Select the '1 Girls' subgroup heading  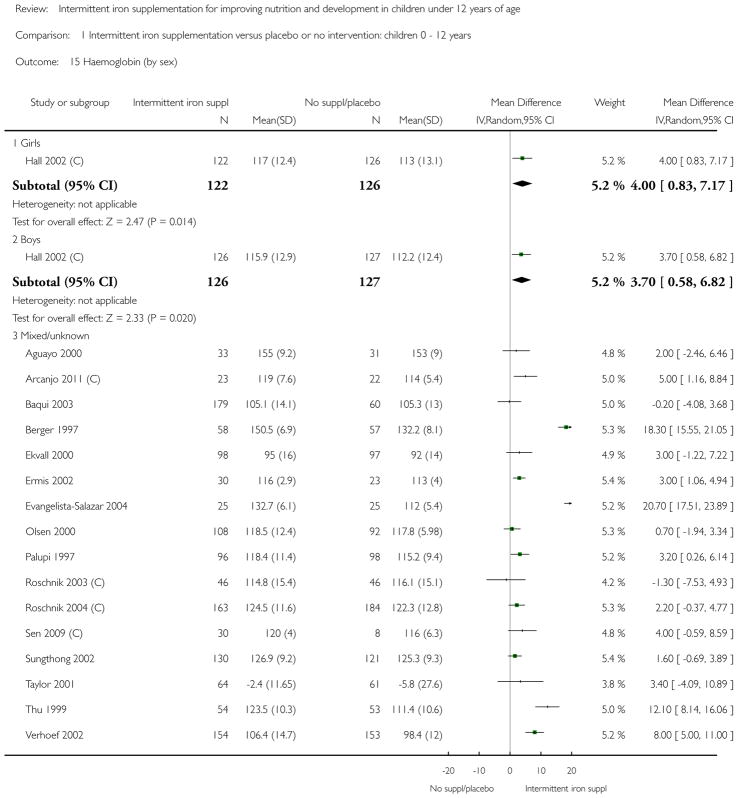coord(26,143)
